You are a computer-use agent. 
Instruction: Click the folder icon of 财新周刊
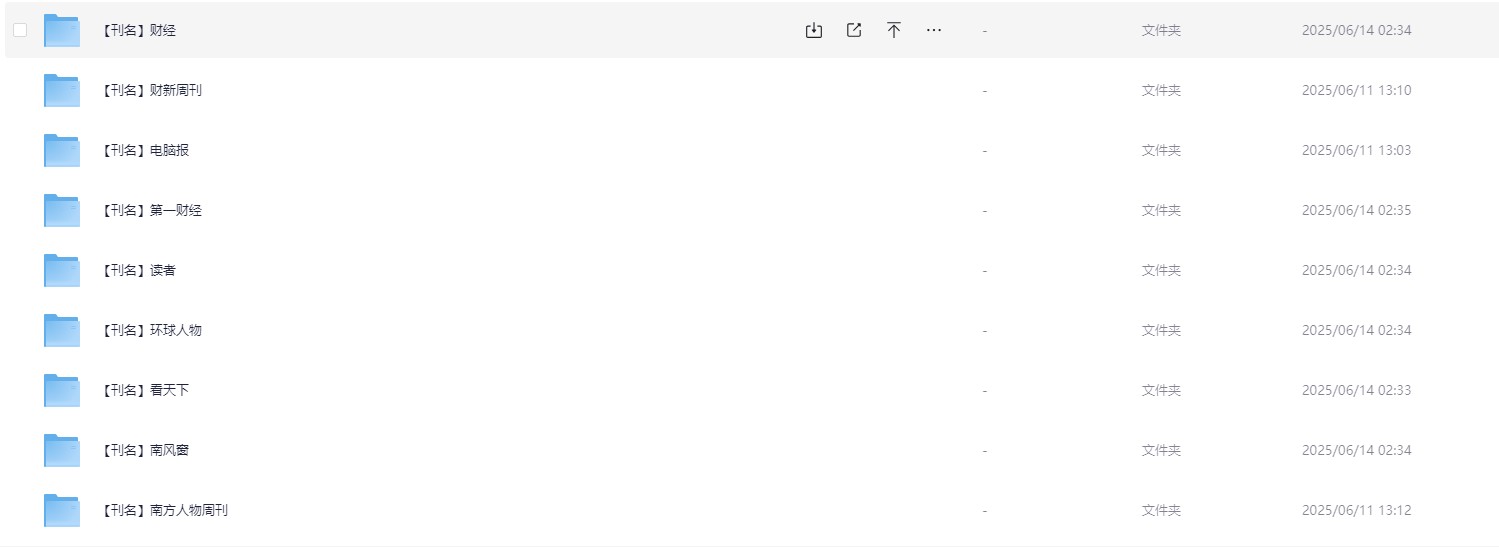pyautogui.click(x=62, y=90)
